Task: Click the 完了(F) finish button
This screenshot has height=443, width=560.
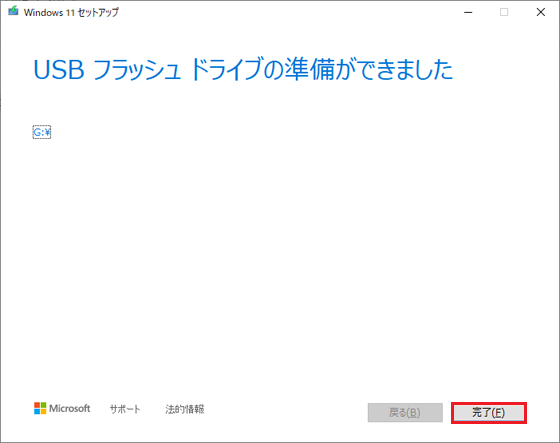Action: (x=489, y=413)
